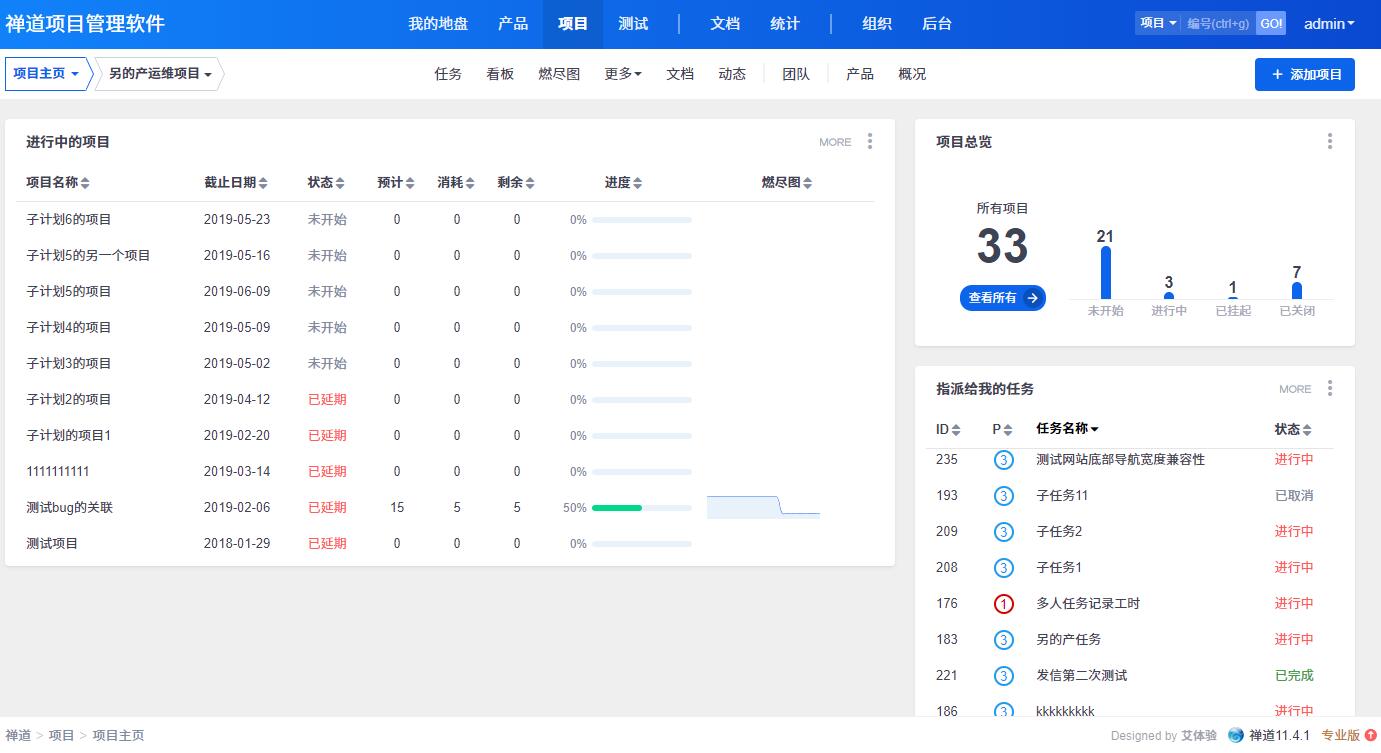Click the 50% progress bar of 测试bug的关联
Image resolution: width=1381 pixels, height=753 pixels.
pos(641,508)
